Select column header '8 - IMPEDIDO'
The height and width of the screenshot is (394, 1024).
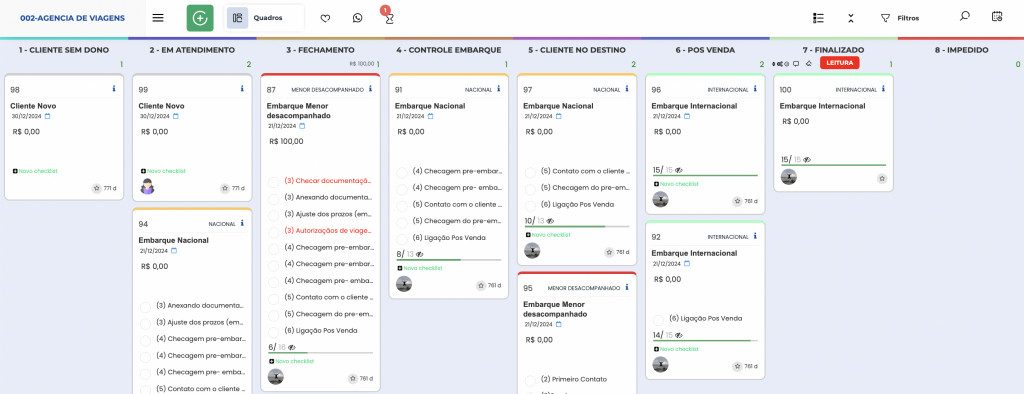961,50
